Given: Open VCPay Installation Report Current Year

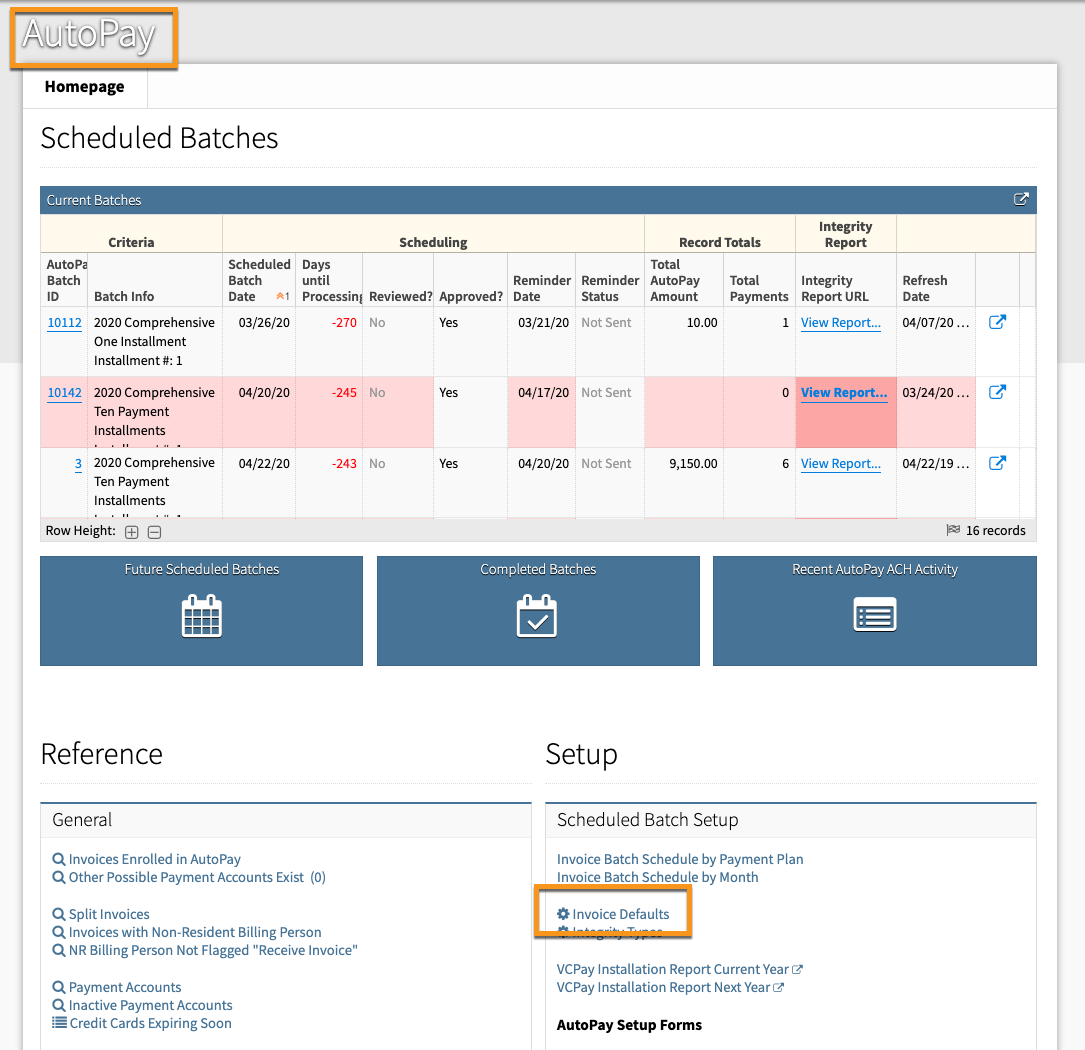Looking at the screenshot, I should point(673,969).
